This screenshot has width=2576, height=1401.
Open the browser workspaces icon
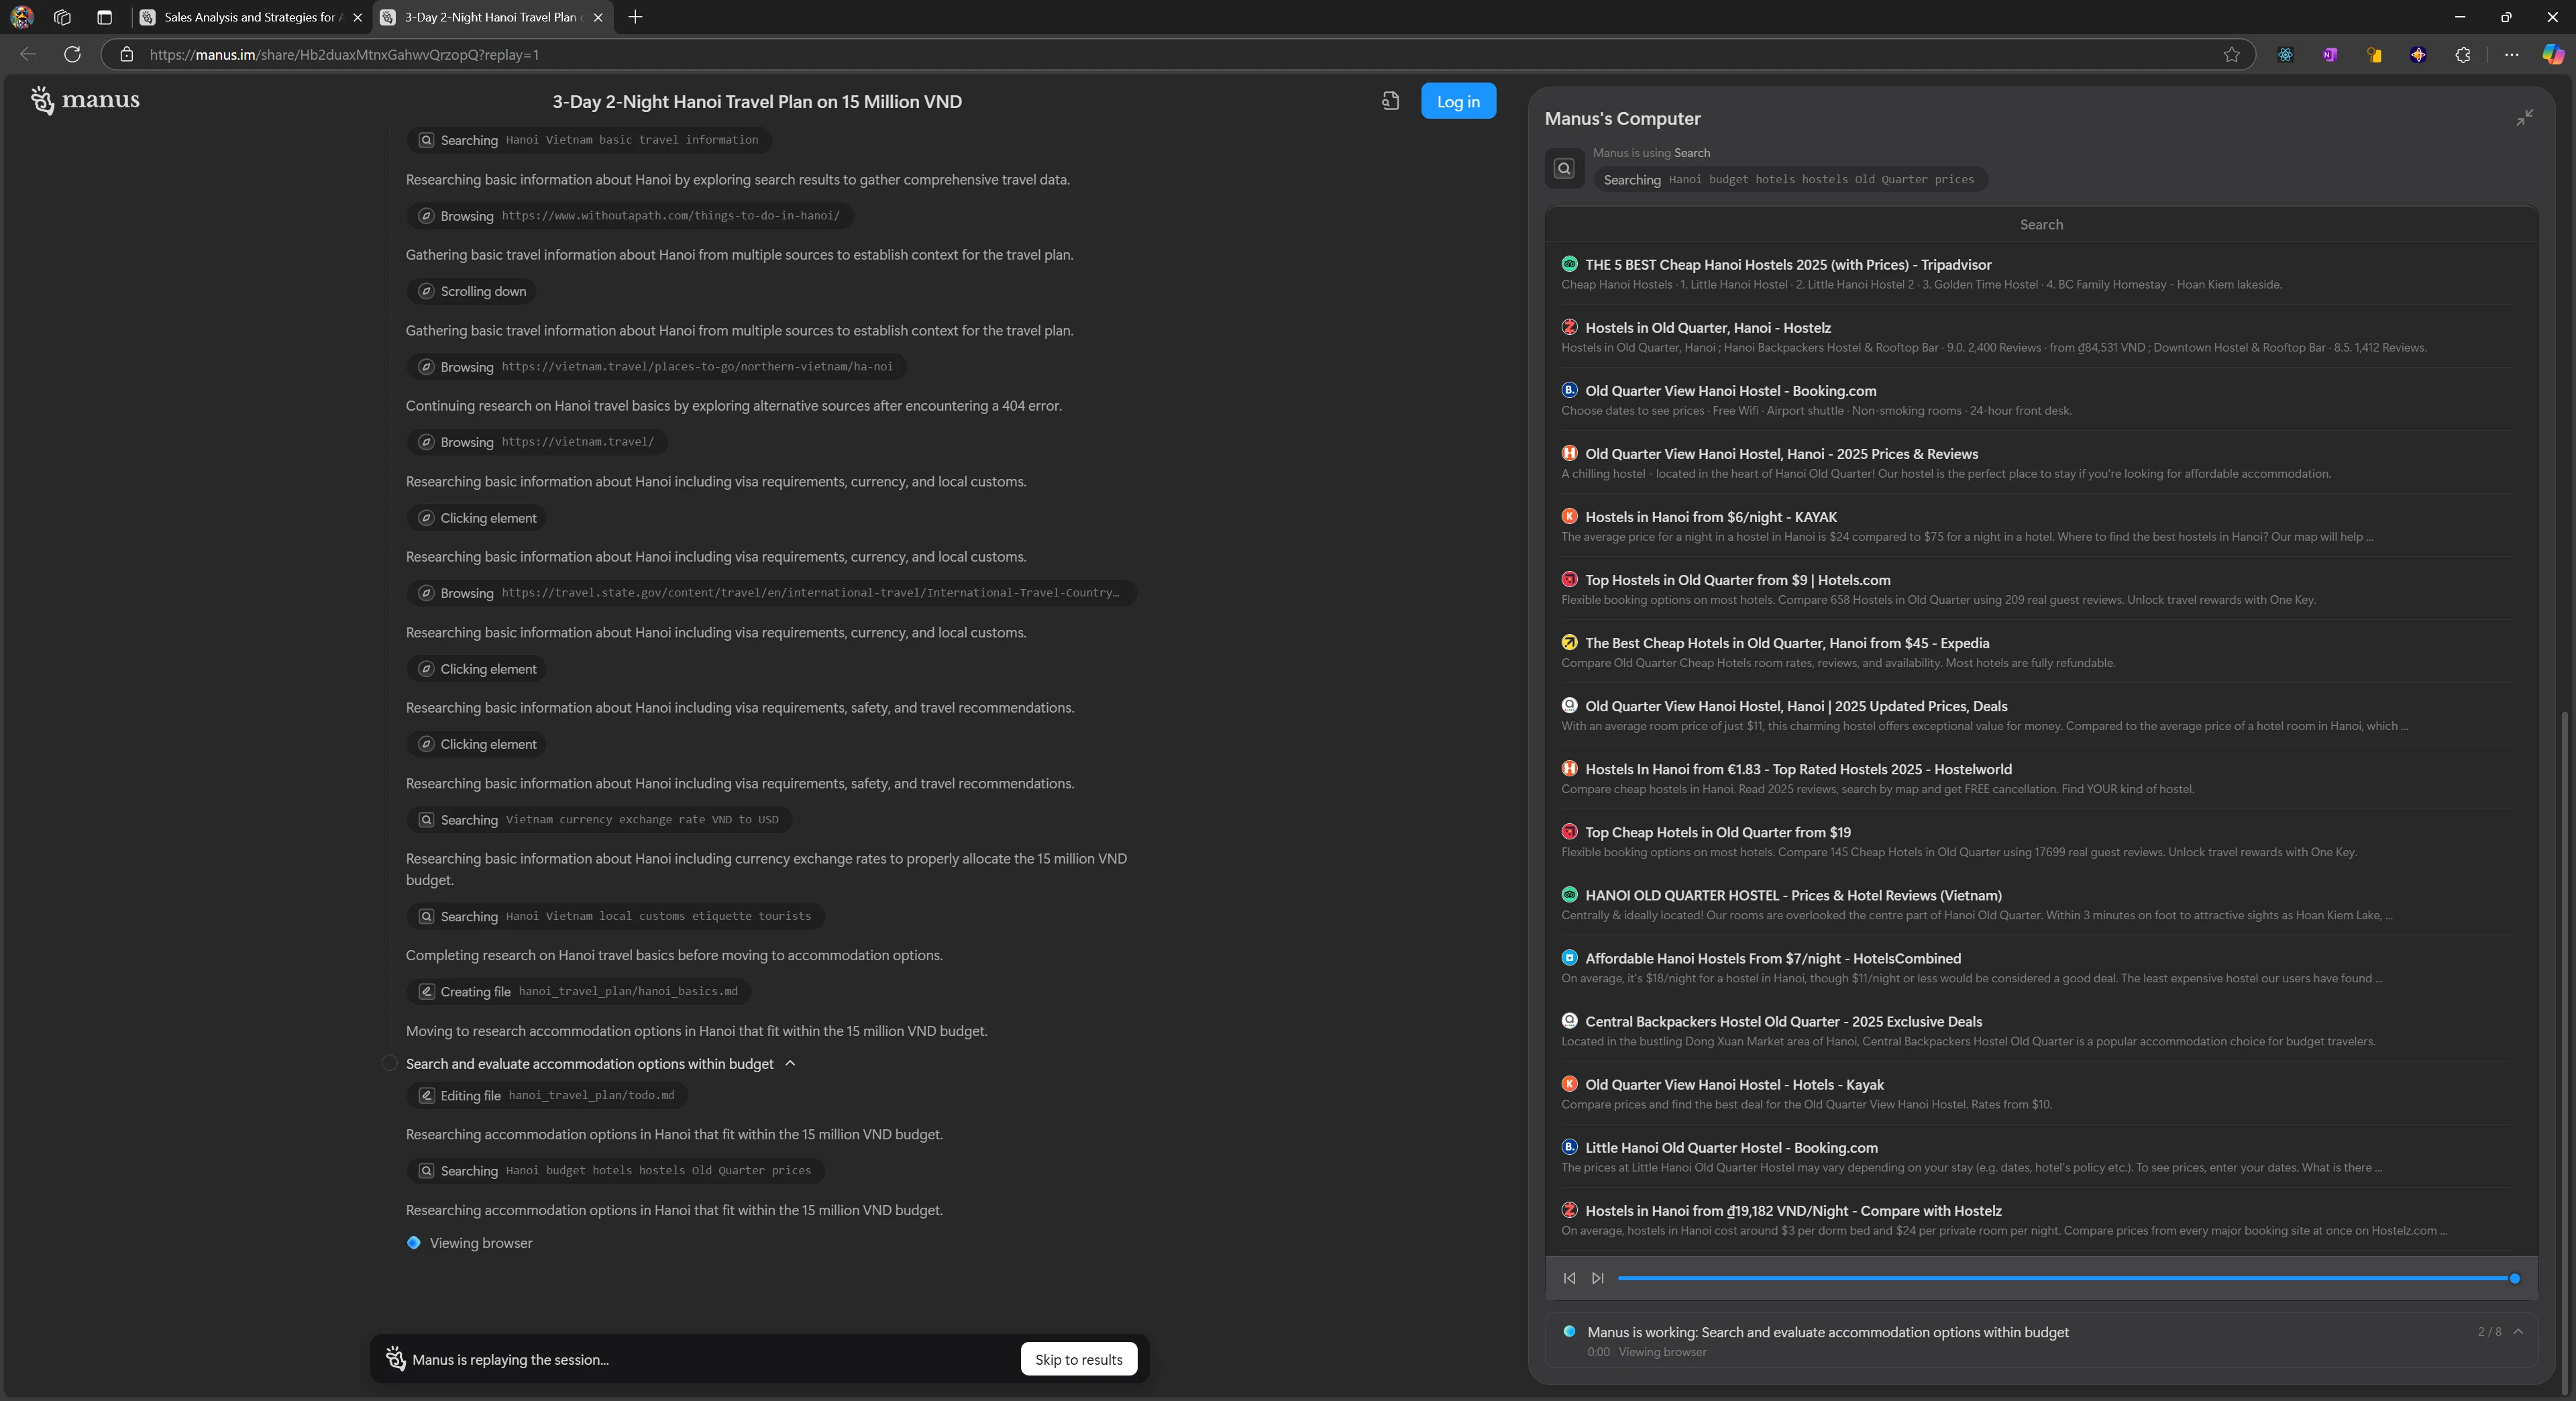(62, 17)
